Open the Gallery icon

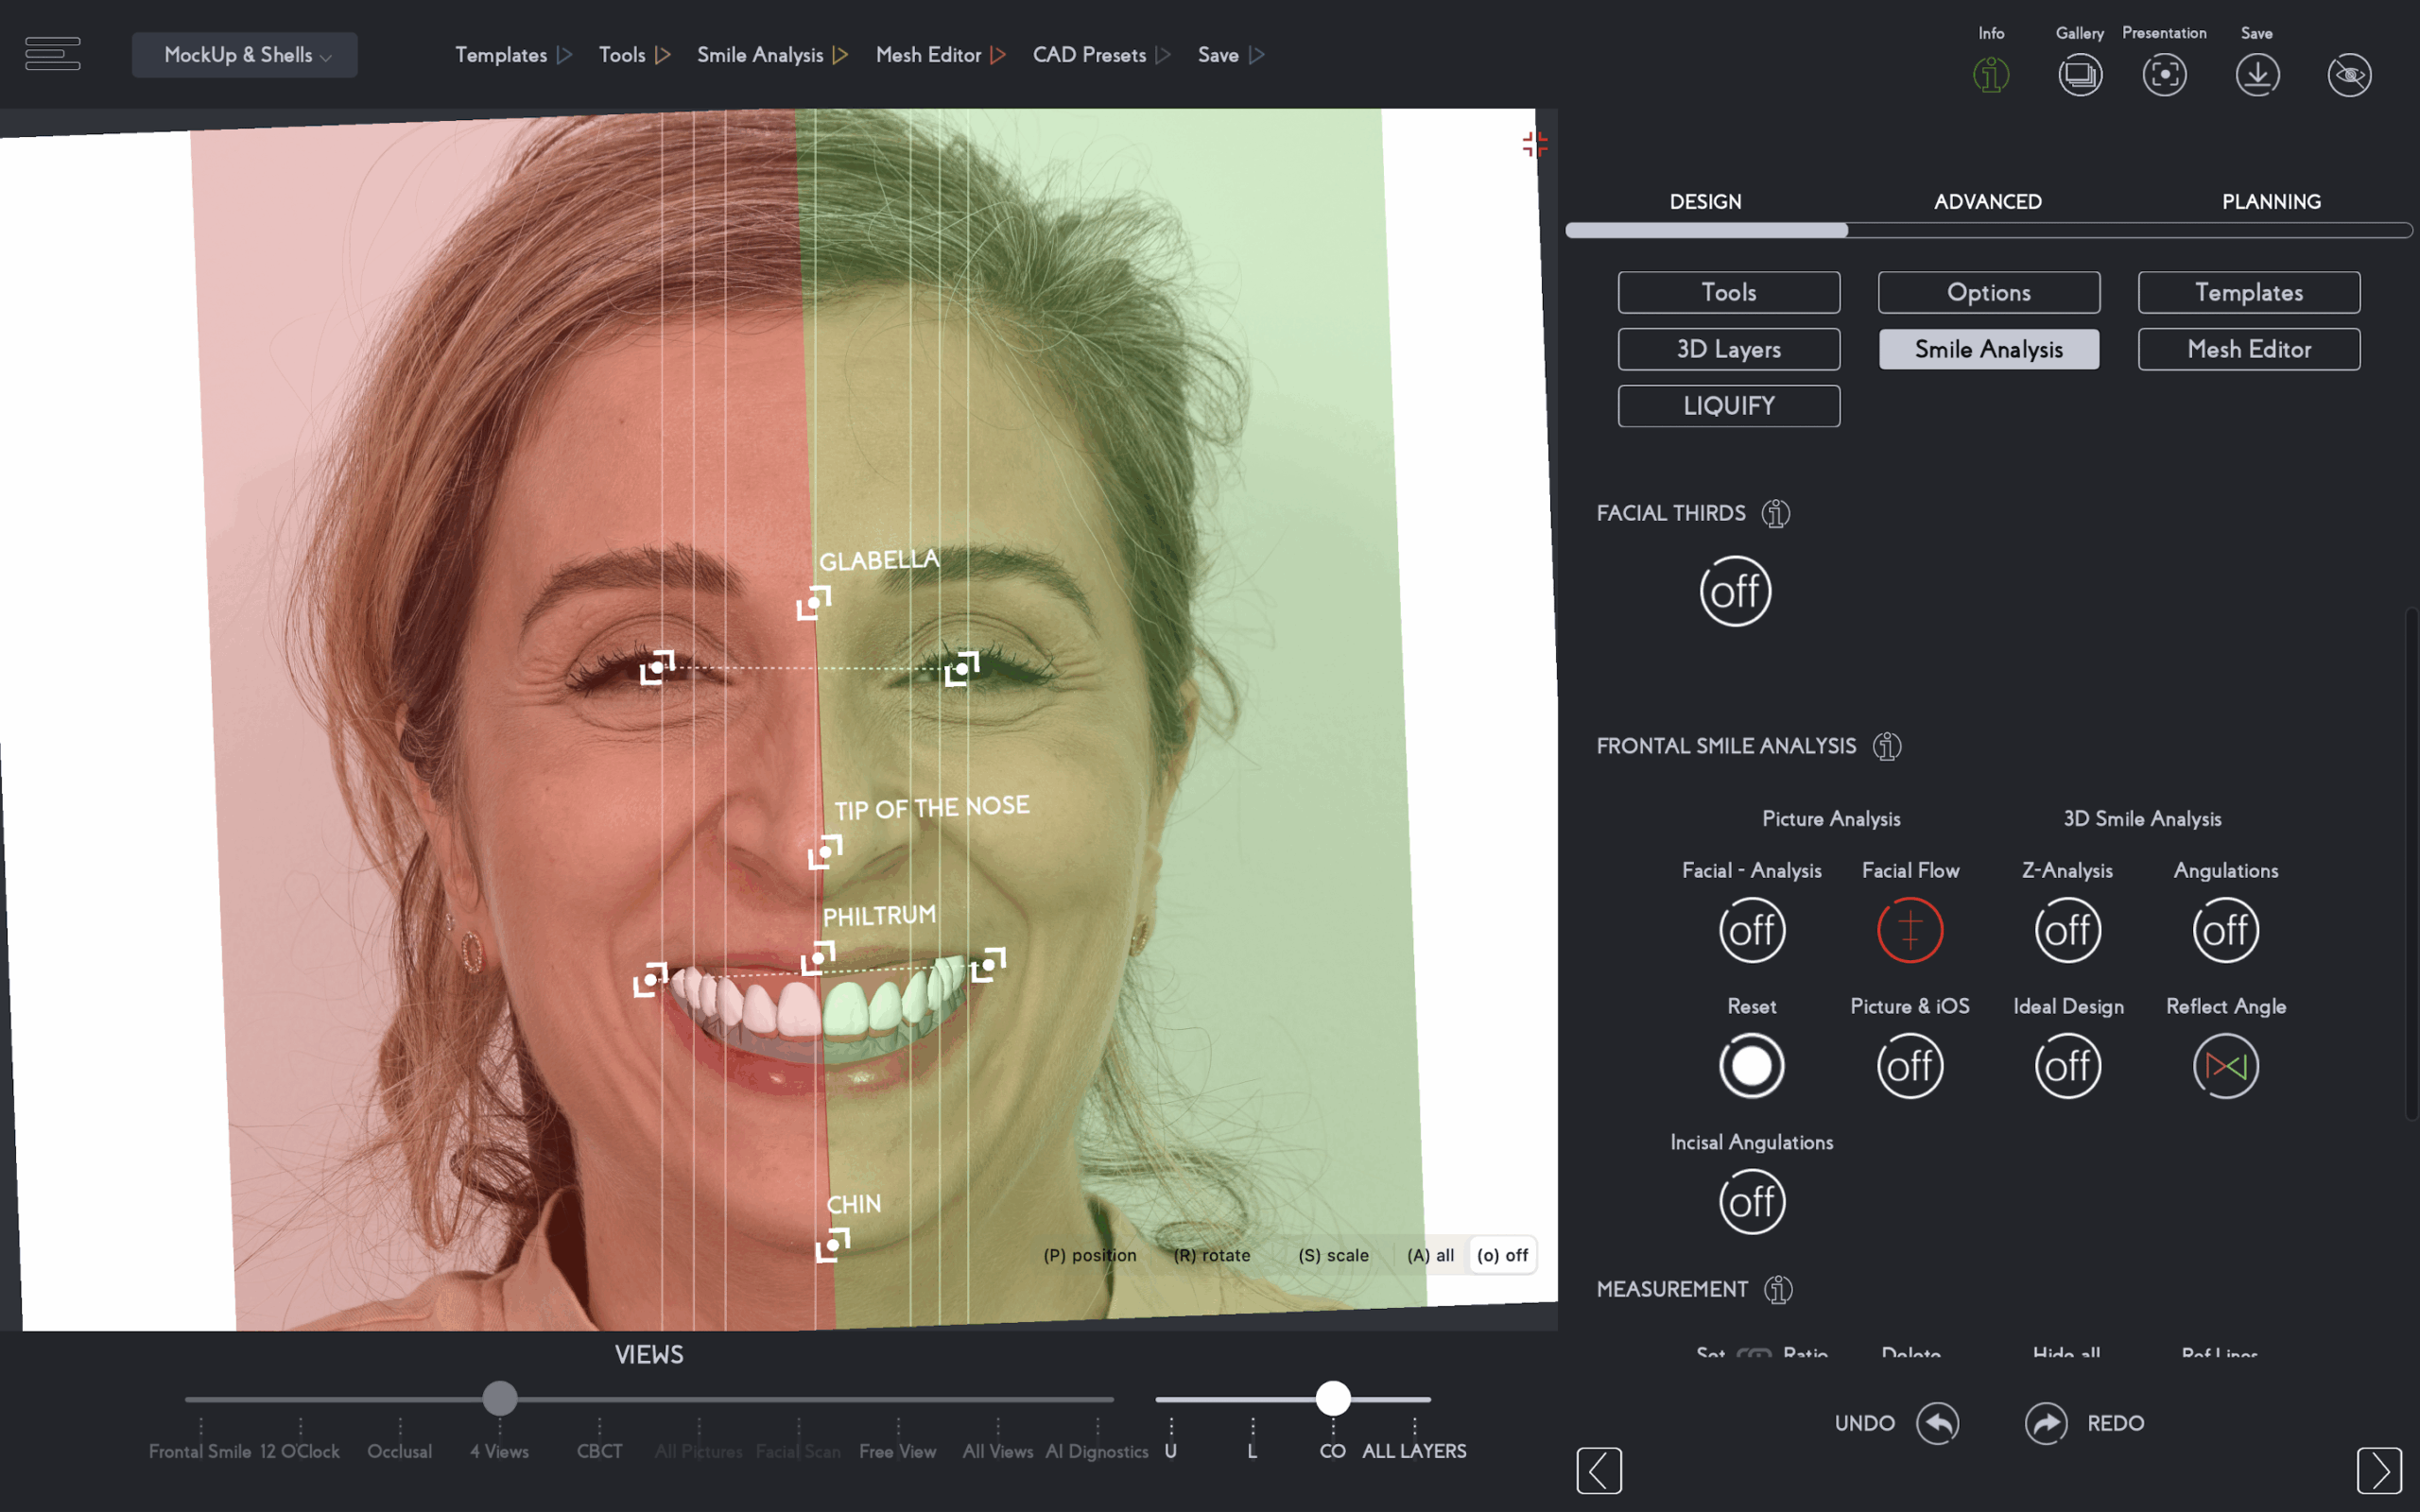coord(2079,75)
